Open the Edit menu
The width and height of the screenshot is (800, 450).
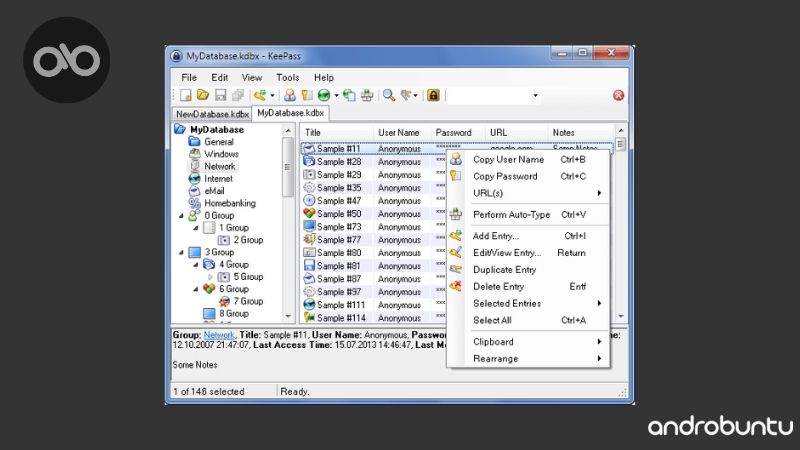pos(219,78)
